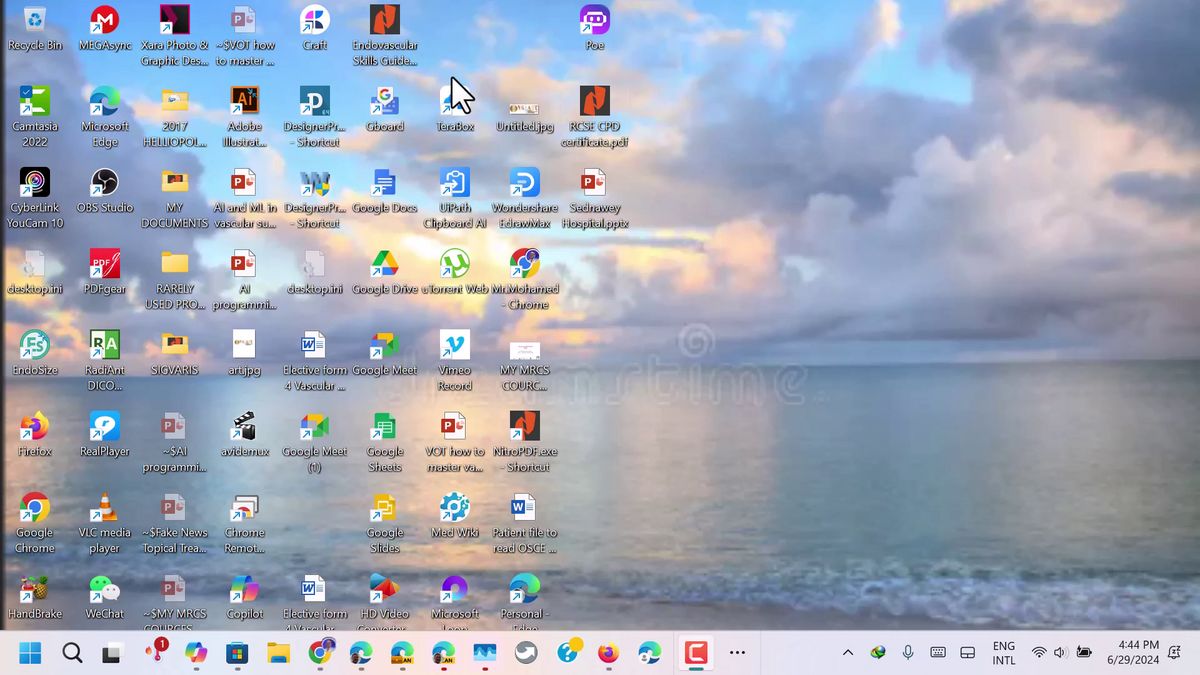Open File Explorer from the taskbar
The width and height of the screenshot is (1200, 675).
click(x=278, y=653)
